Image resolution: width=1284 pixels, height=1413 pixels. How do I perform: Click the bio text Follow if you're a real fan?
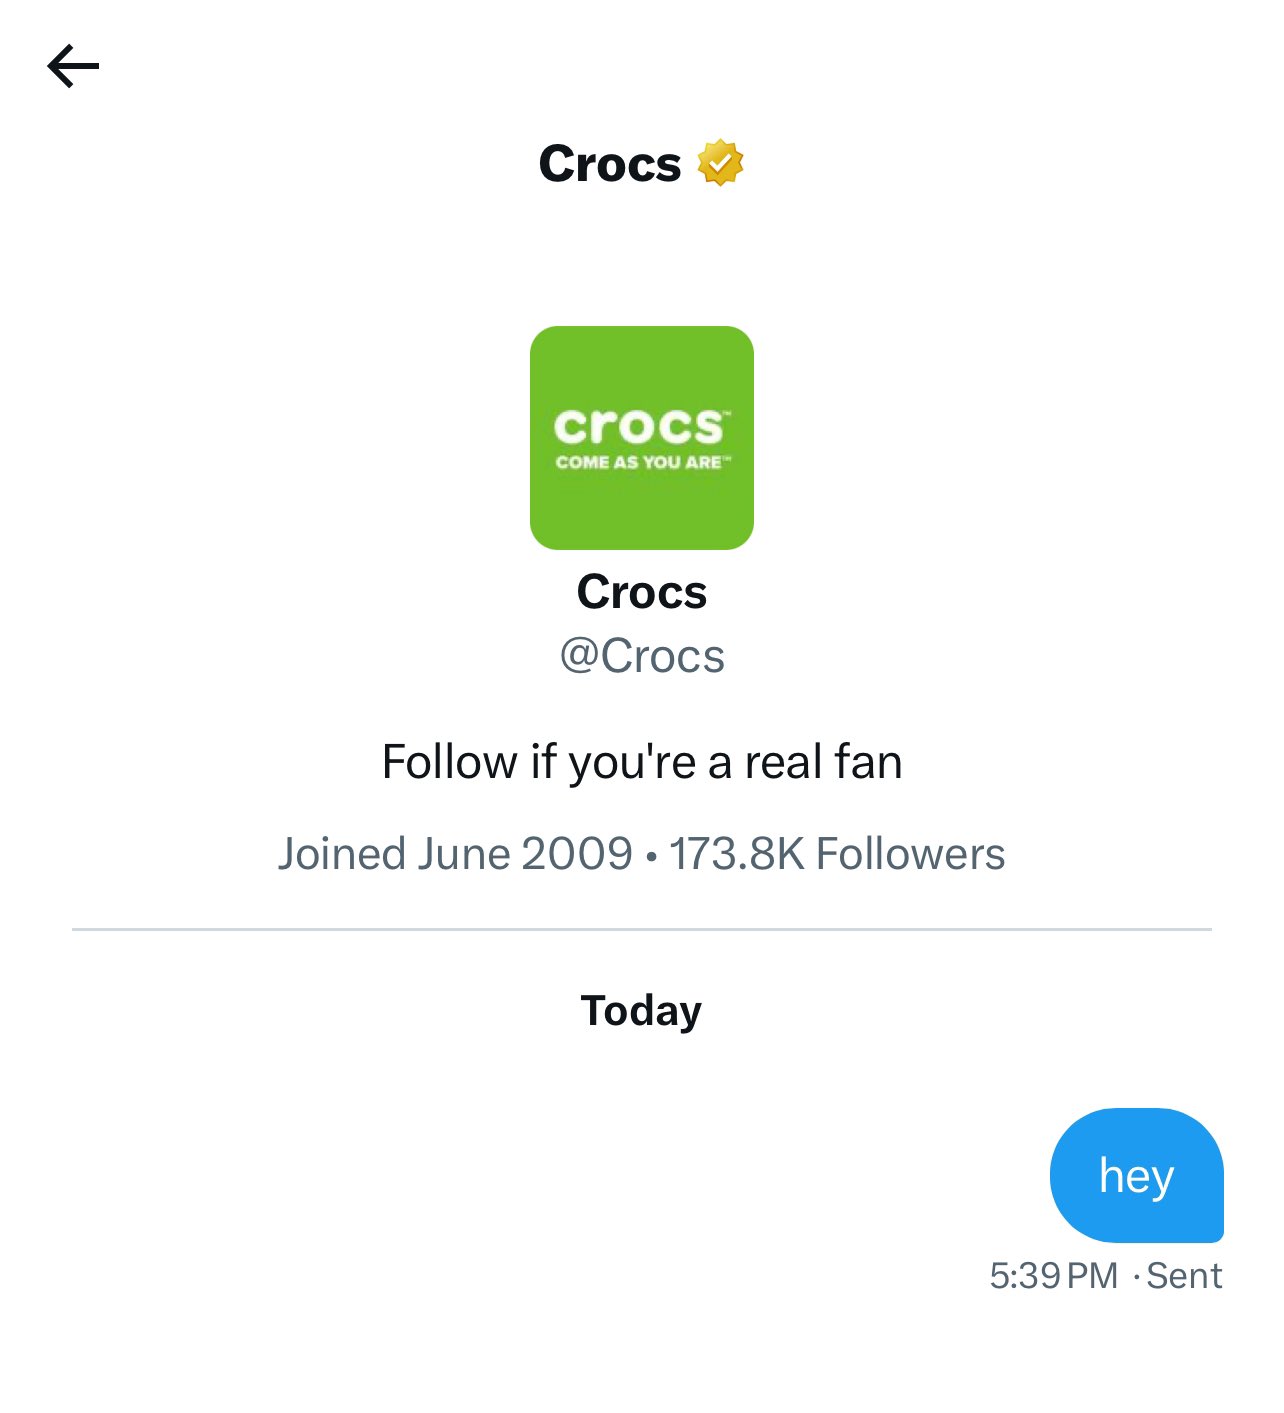coord(642,762)
